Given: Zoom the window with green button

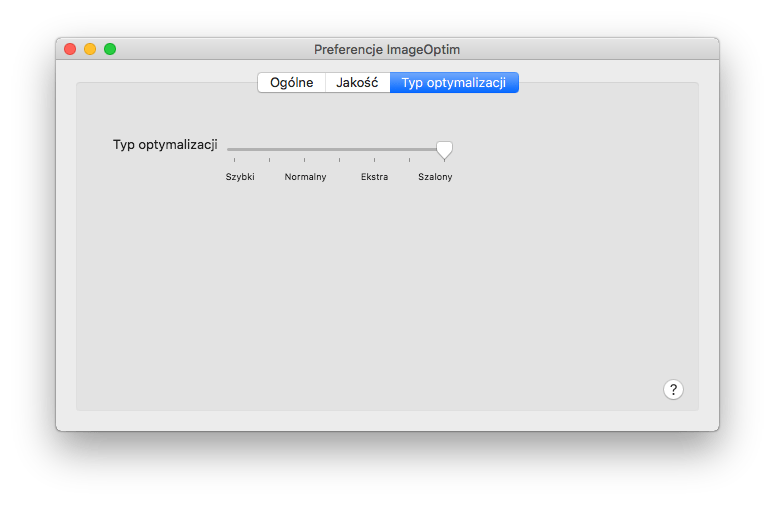Looking at the screenshot, I should [110, 49].
